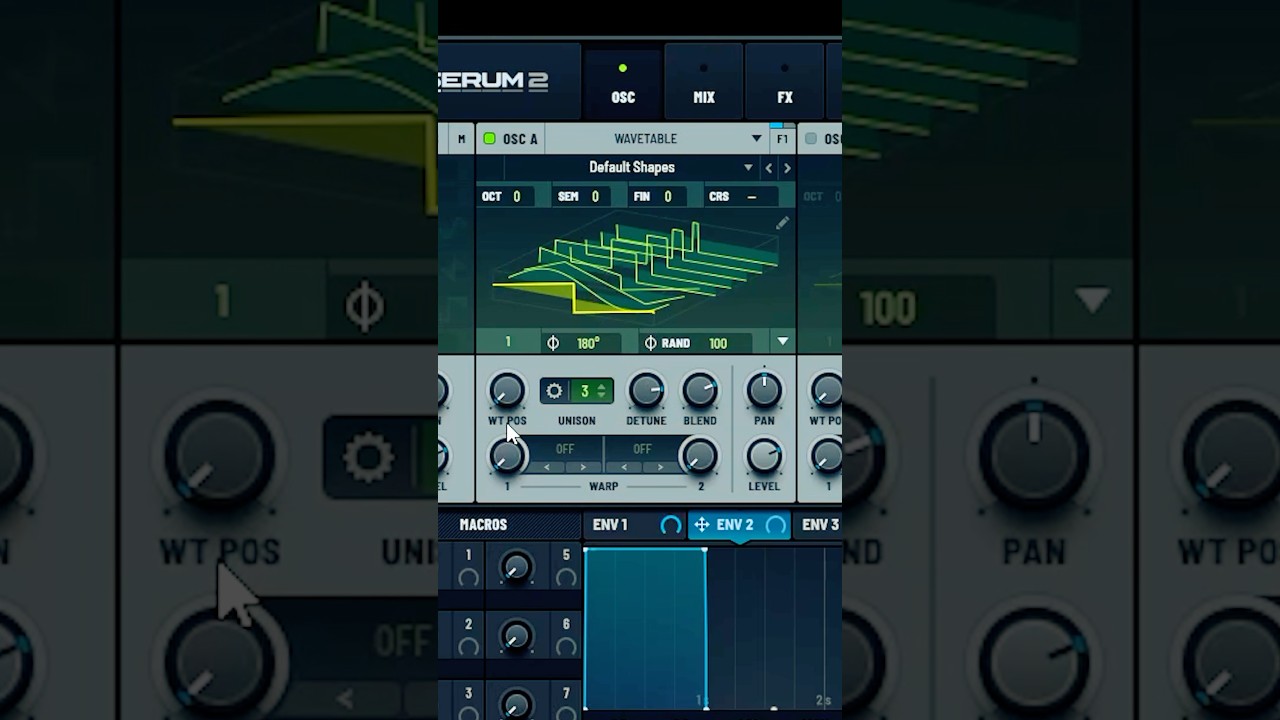Click the DETUNE knob
This screenshot has width=1280, height=720.
click(x=646, y=391)
